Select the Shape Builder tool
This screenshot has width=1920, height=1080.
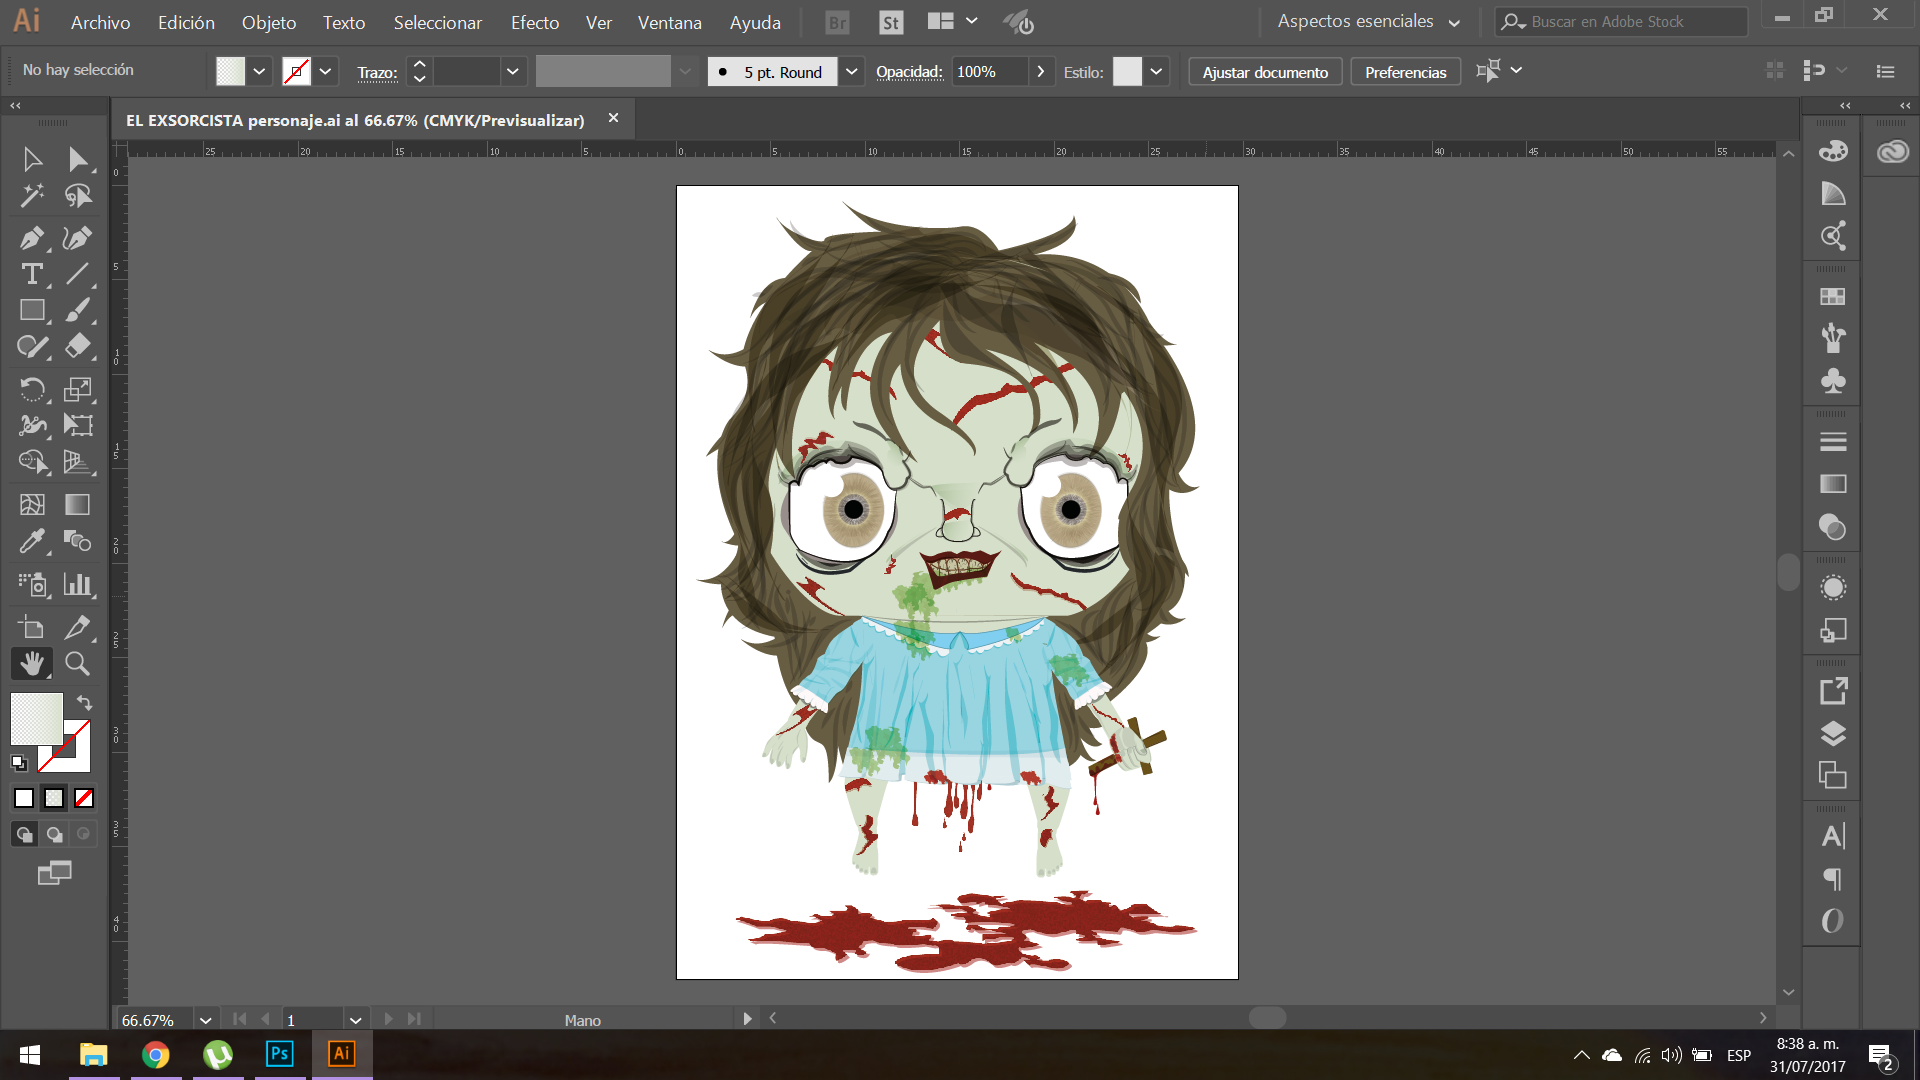click(32, 461)
